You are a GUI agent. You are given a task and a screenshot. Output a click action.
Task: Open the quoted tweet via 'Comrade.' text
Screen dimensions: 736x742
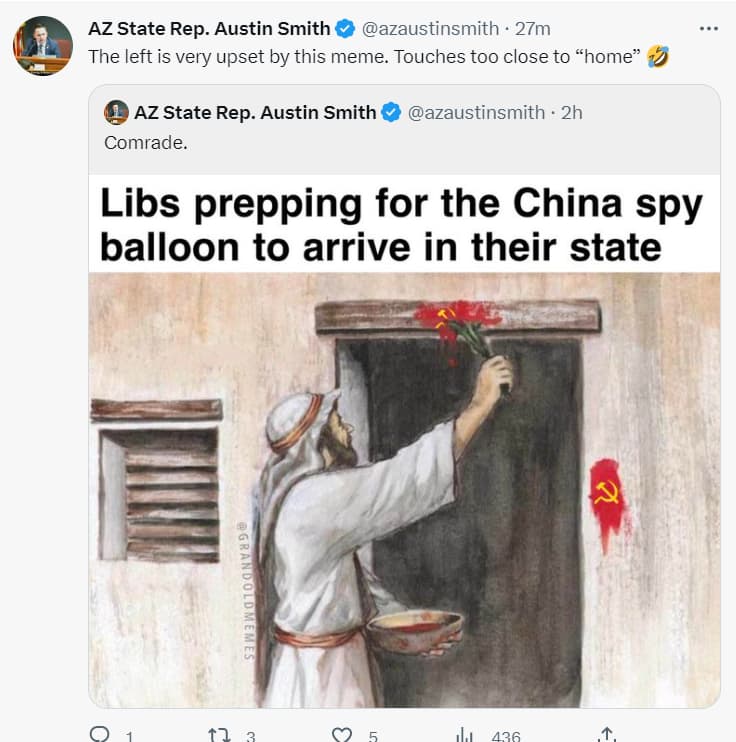(x=146, y=143)
